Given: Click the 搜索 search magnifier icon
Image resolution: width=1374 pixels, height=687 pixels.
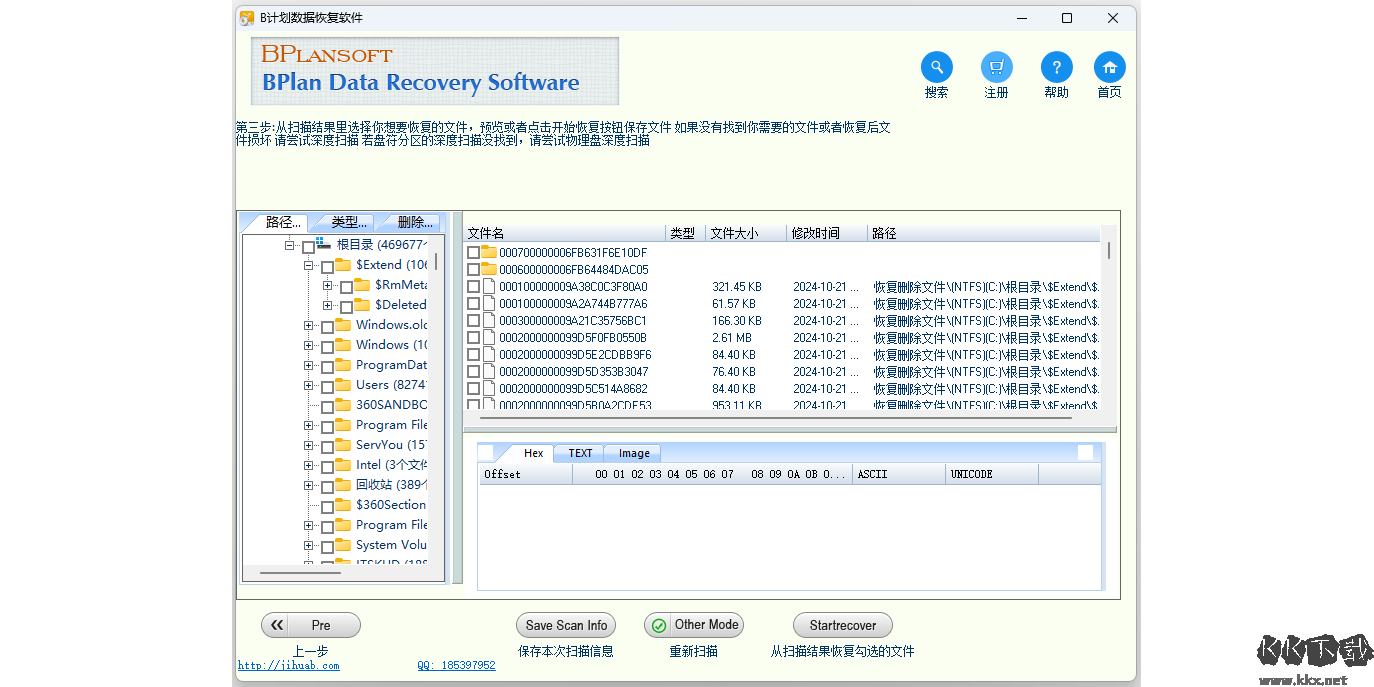Looking at the screenshot, I should click(936, 67).
